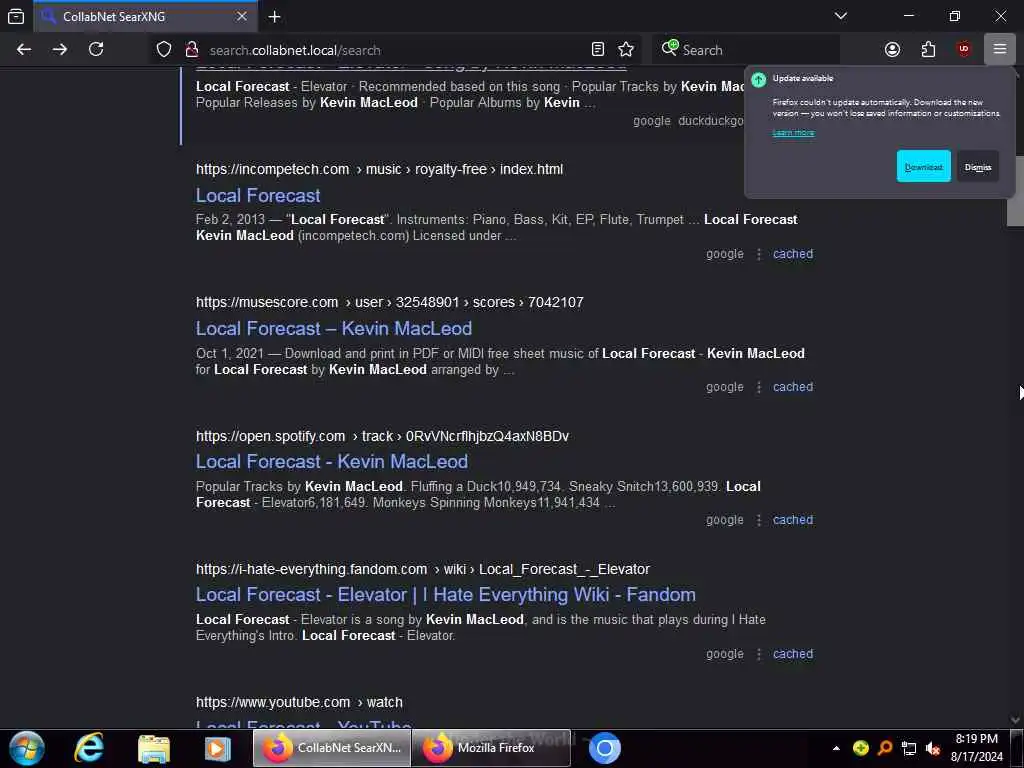Open the Windows Start button
This screenshot has height=768, width=1024.
click(27, 748)
